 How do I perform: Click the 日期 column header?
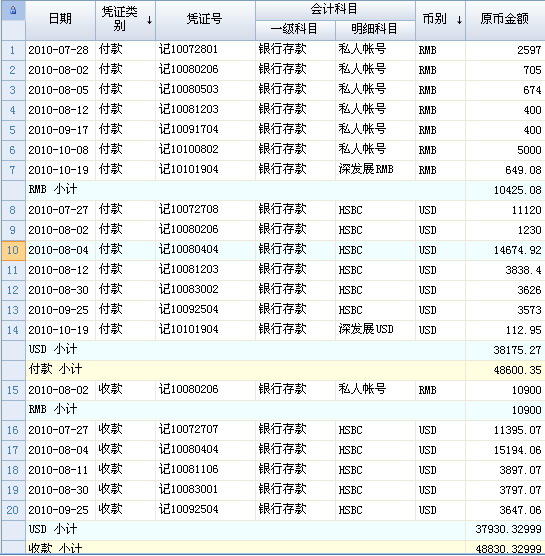pyautogui.click(x=60, y=20)
